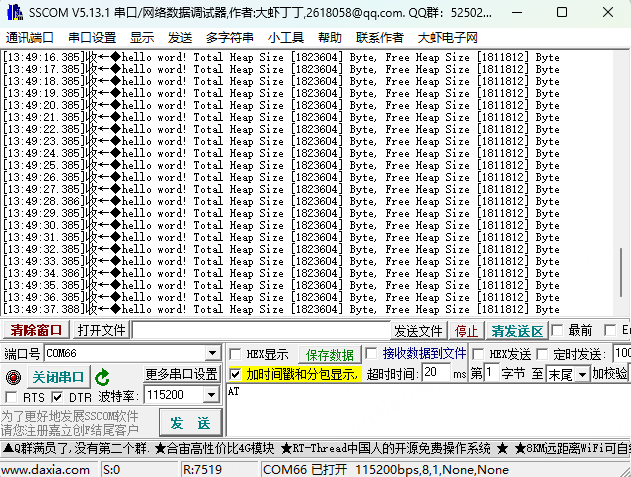Viewport: 631px width, 477px height.
Task: Open the 串口设置 menu
Action: point(92,38)
